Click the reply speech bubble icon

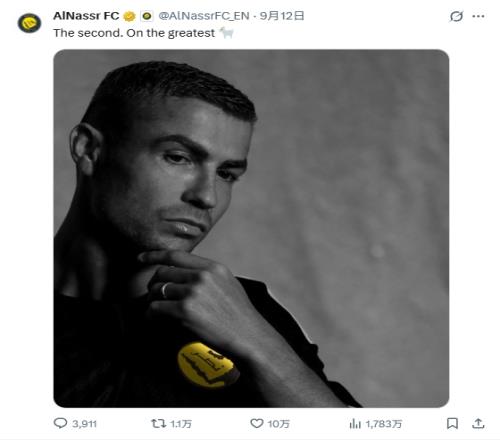tap(60, 423)
